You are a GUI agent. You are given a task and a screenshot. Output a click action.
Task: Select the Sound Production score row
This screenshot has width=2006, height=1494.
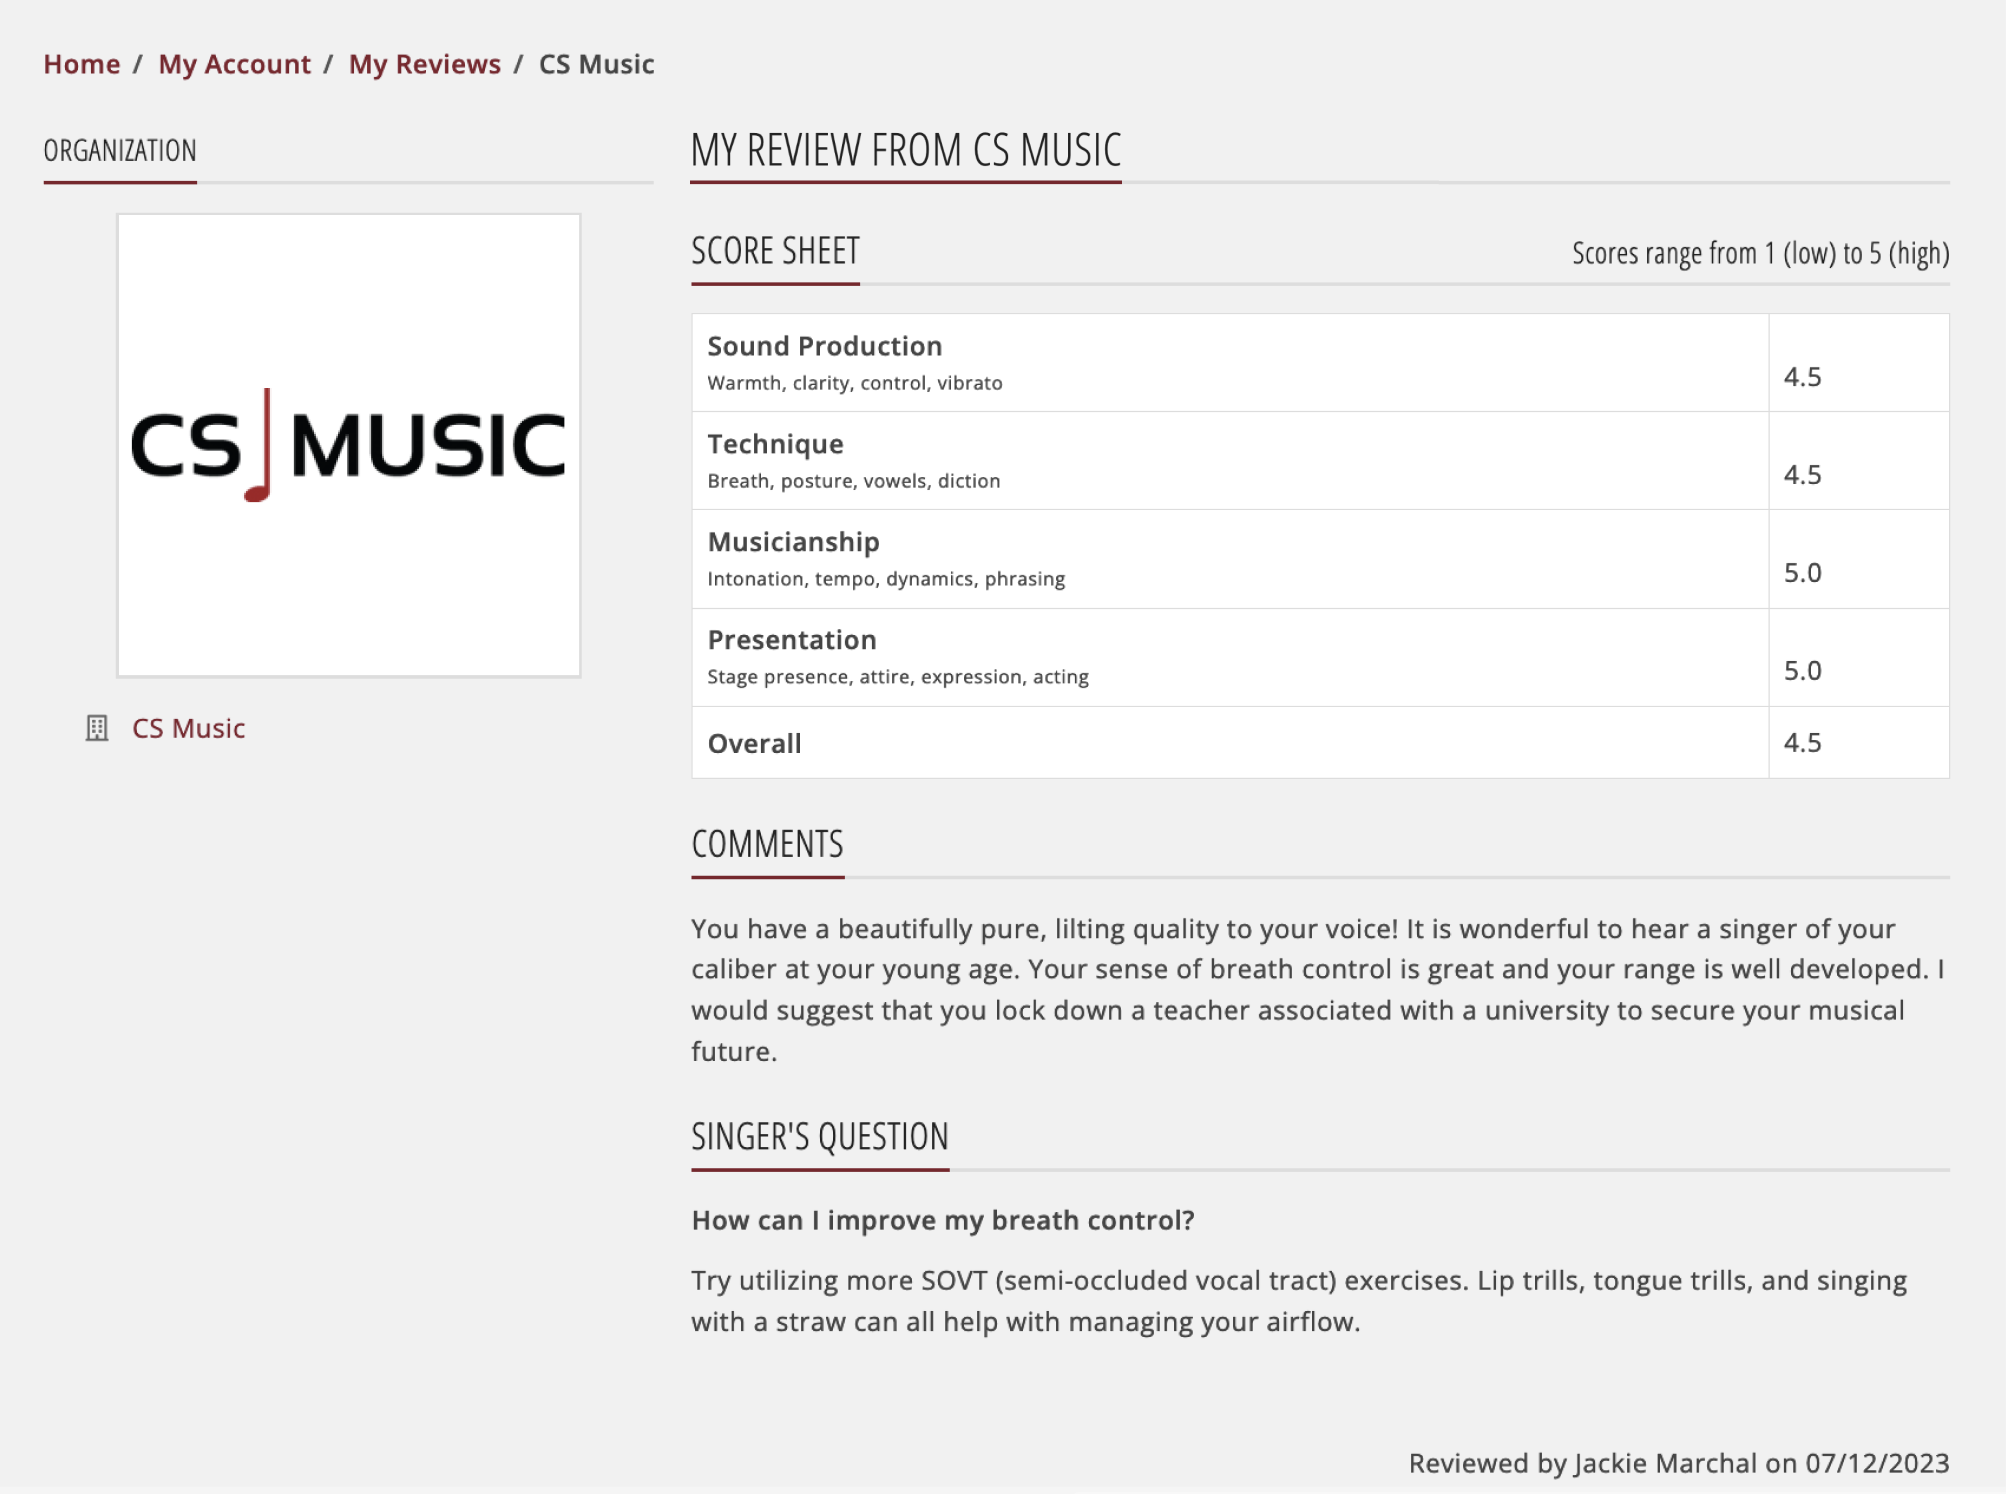pos(1320,363)
